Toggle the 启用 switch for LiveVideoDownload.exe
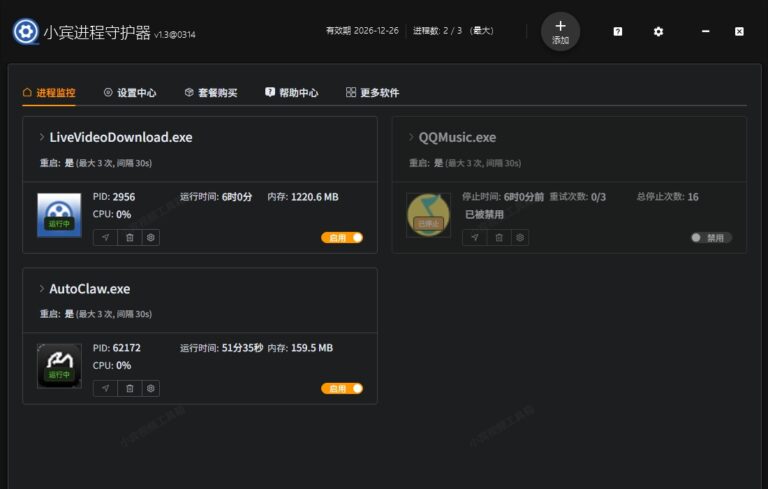This screenshot has height=489, width=768. (342, 238)
